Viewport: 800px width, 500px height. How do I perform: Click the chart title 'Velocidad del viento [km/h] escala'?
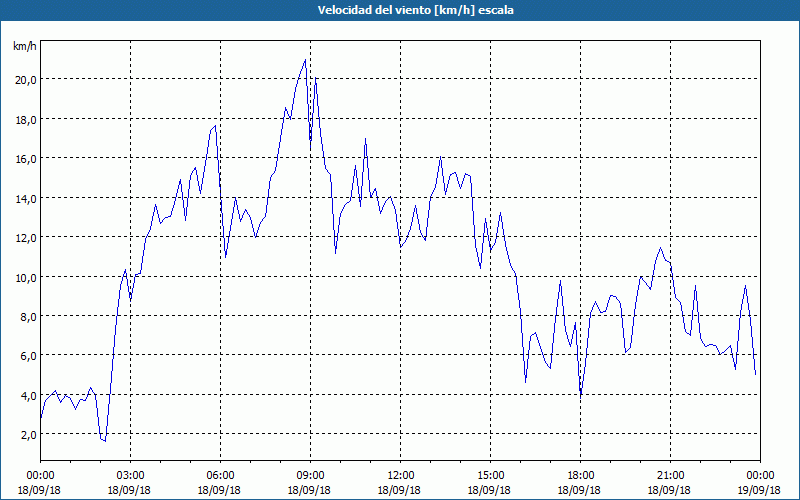click(x=415, y=10)
